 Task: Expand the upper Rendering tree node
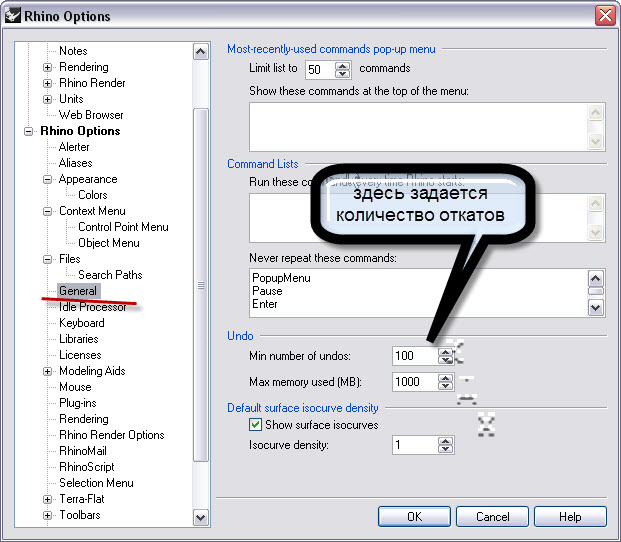48,67
